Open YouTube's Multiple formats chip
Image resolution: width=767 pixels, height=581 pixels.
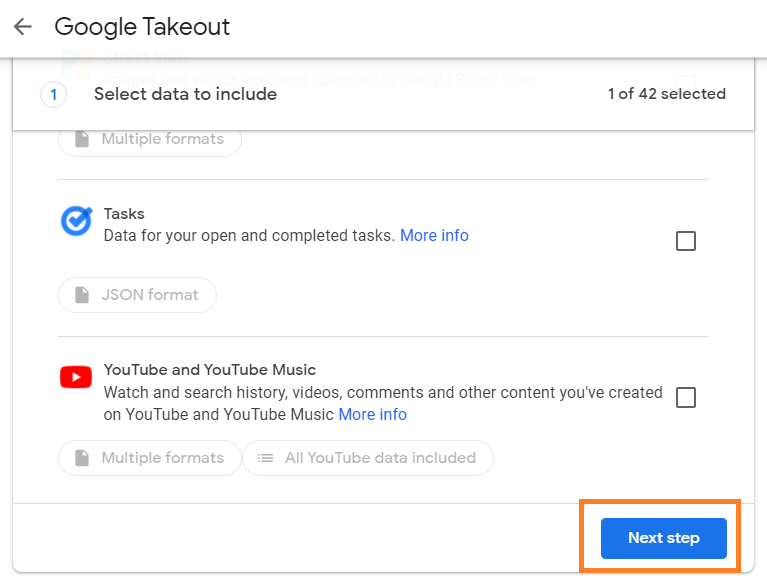[150, 458]
